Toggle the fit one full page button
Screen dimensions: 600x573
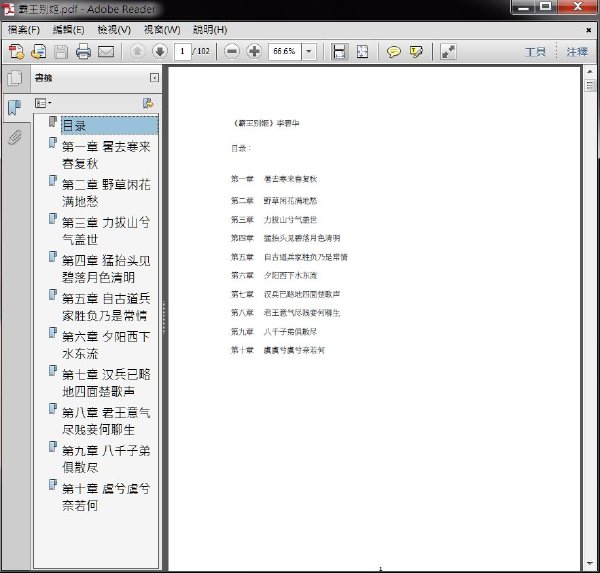(362, 51)
